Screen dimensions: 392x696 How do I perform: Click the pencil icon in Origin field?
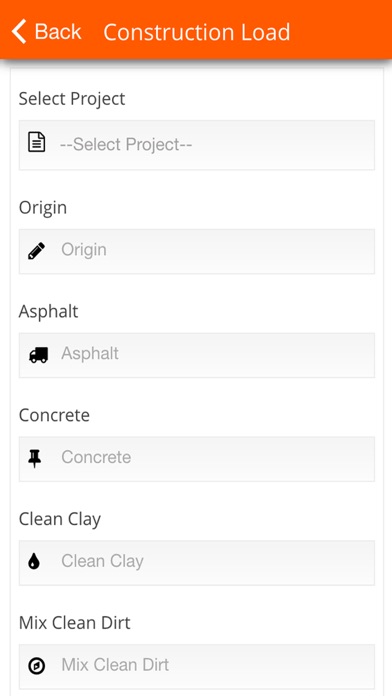(x=36, y=251)
